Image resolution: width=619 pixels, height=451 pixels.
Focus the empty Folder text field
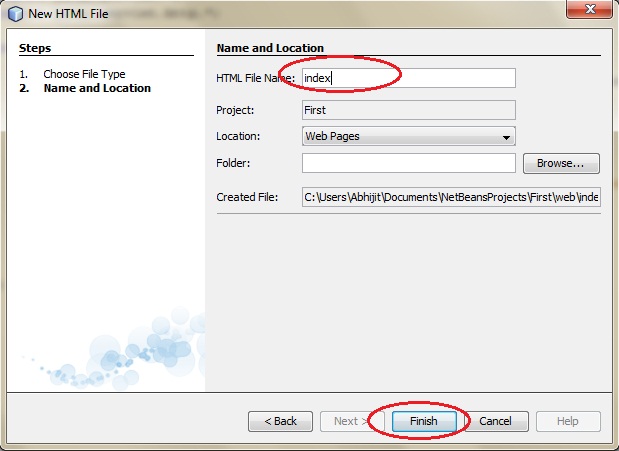point(409,163)
